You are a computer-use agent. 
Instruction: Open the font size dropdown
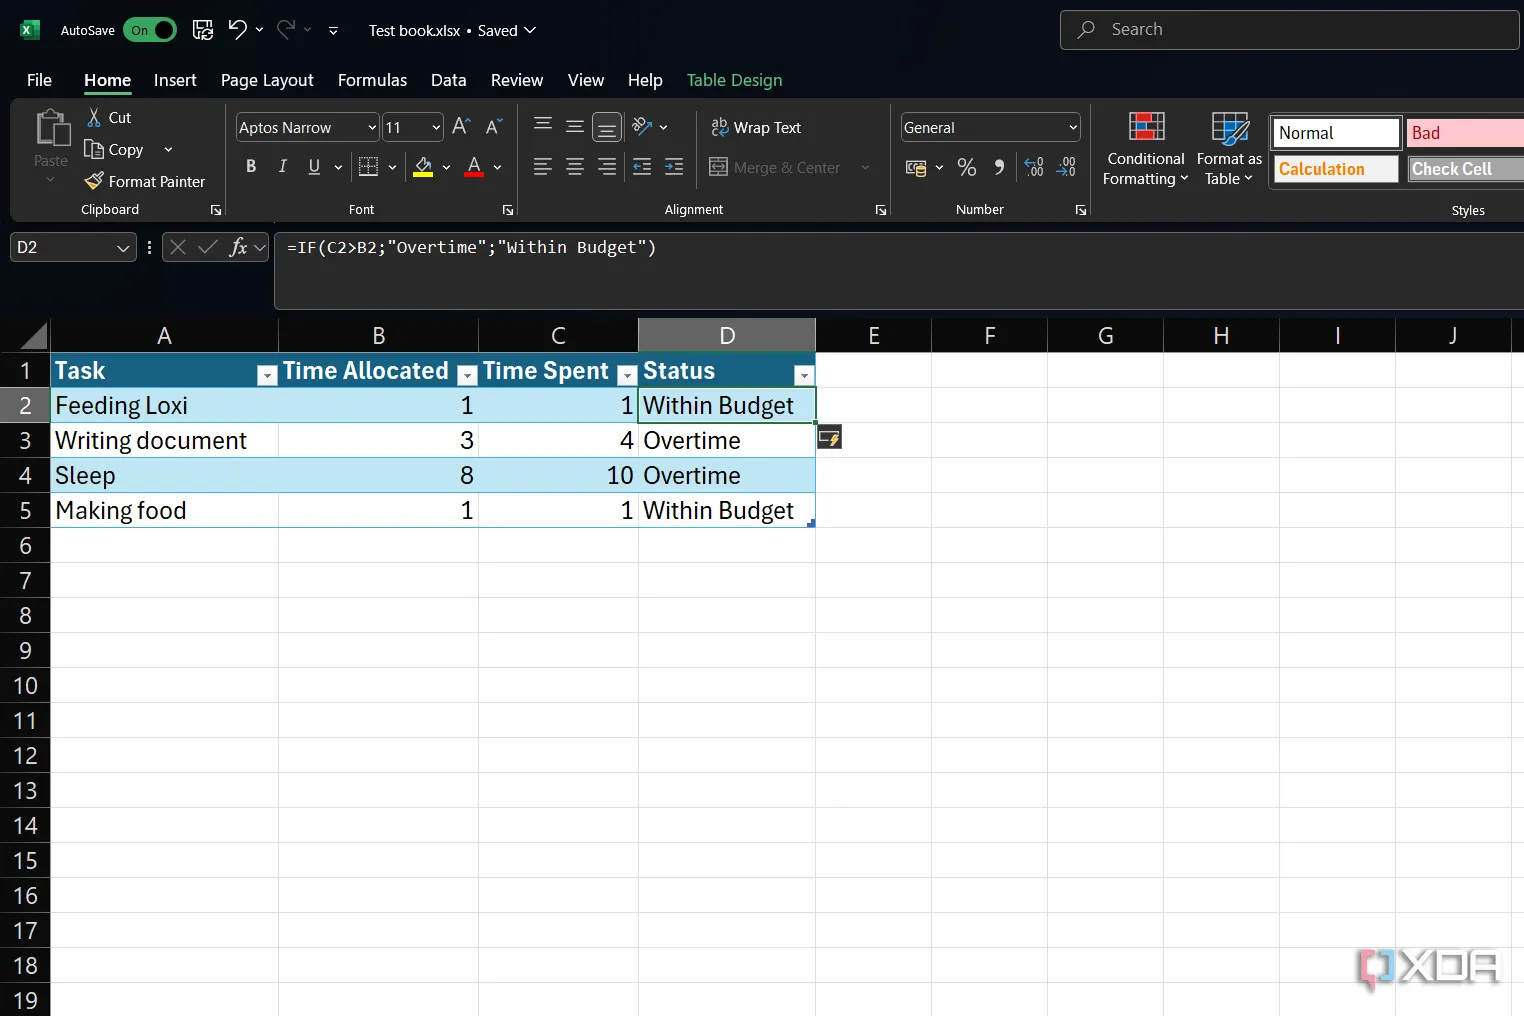pos(436,127)
